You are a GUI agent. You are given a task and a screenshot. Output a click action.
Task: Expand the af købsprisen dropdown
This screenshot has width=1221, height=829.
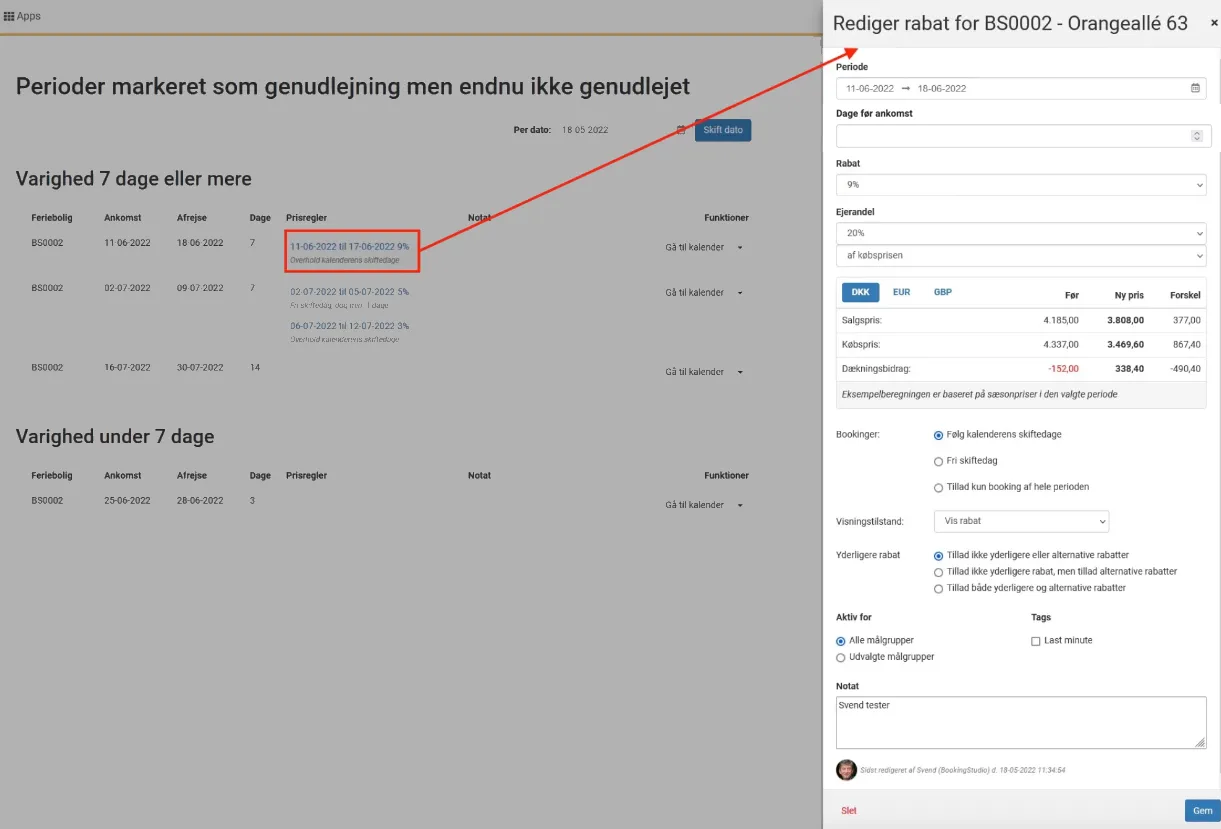point(1021,255)
